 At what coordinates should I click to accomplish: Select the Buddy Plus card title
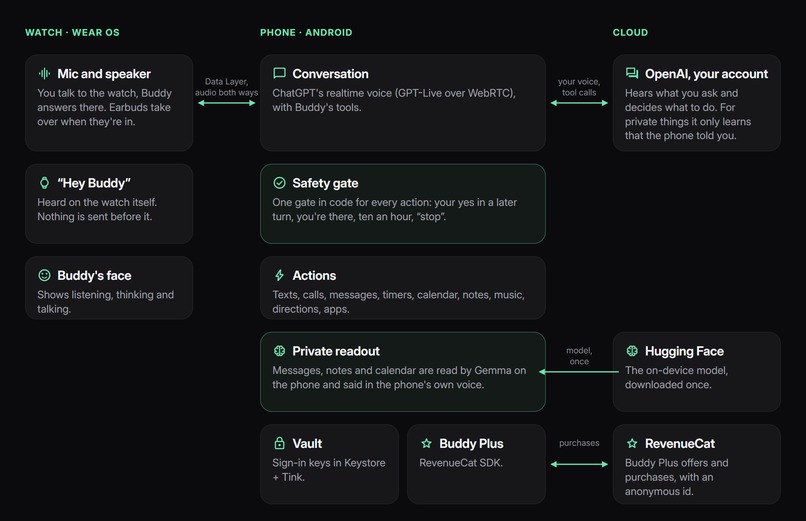(x=471, y=444)
